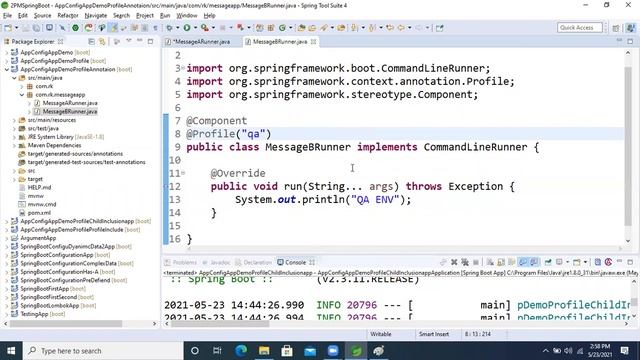Open the Run button dropdown arrow
Screen dimensions: 640x360
coord(195,28)
